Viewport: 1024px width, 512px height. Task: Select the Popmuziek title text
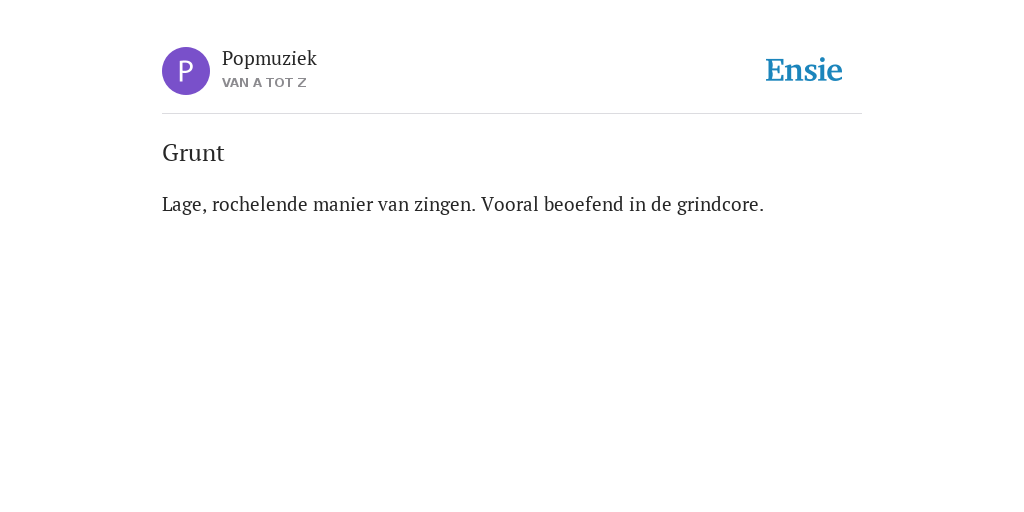(x=269, y=59)
